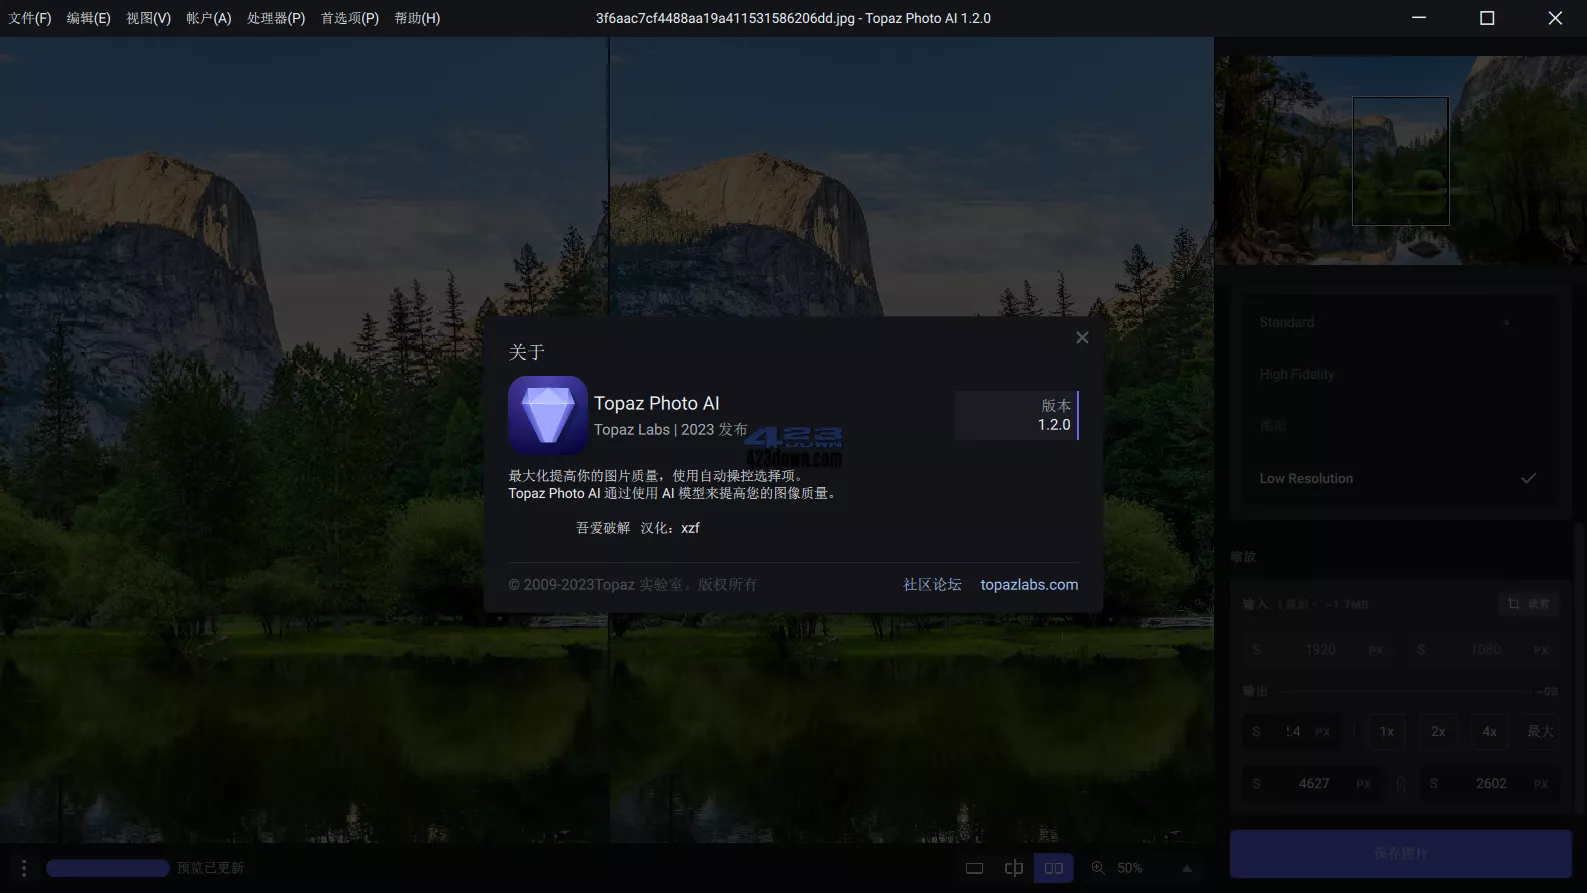Click the scale factor field

(x=1292, y=732)
